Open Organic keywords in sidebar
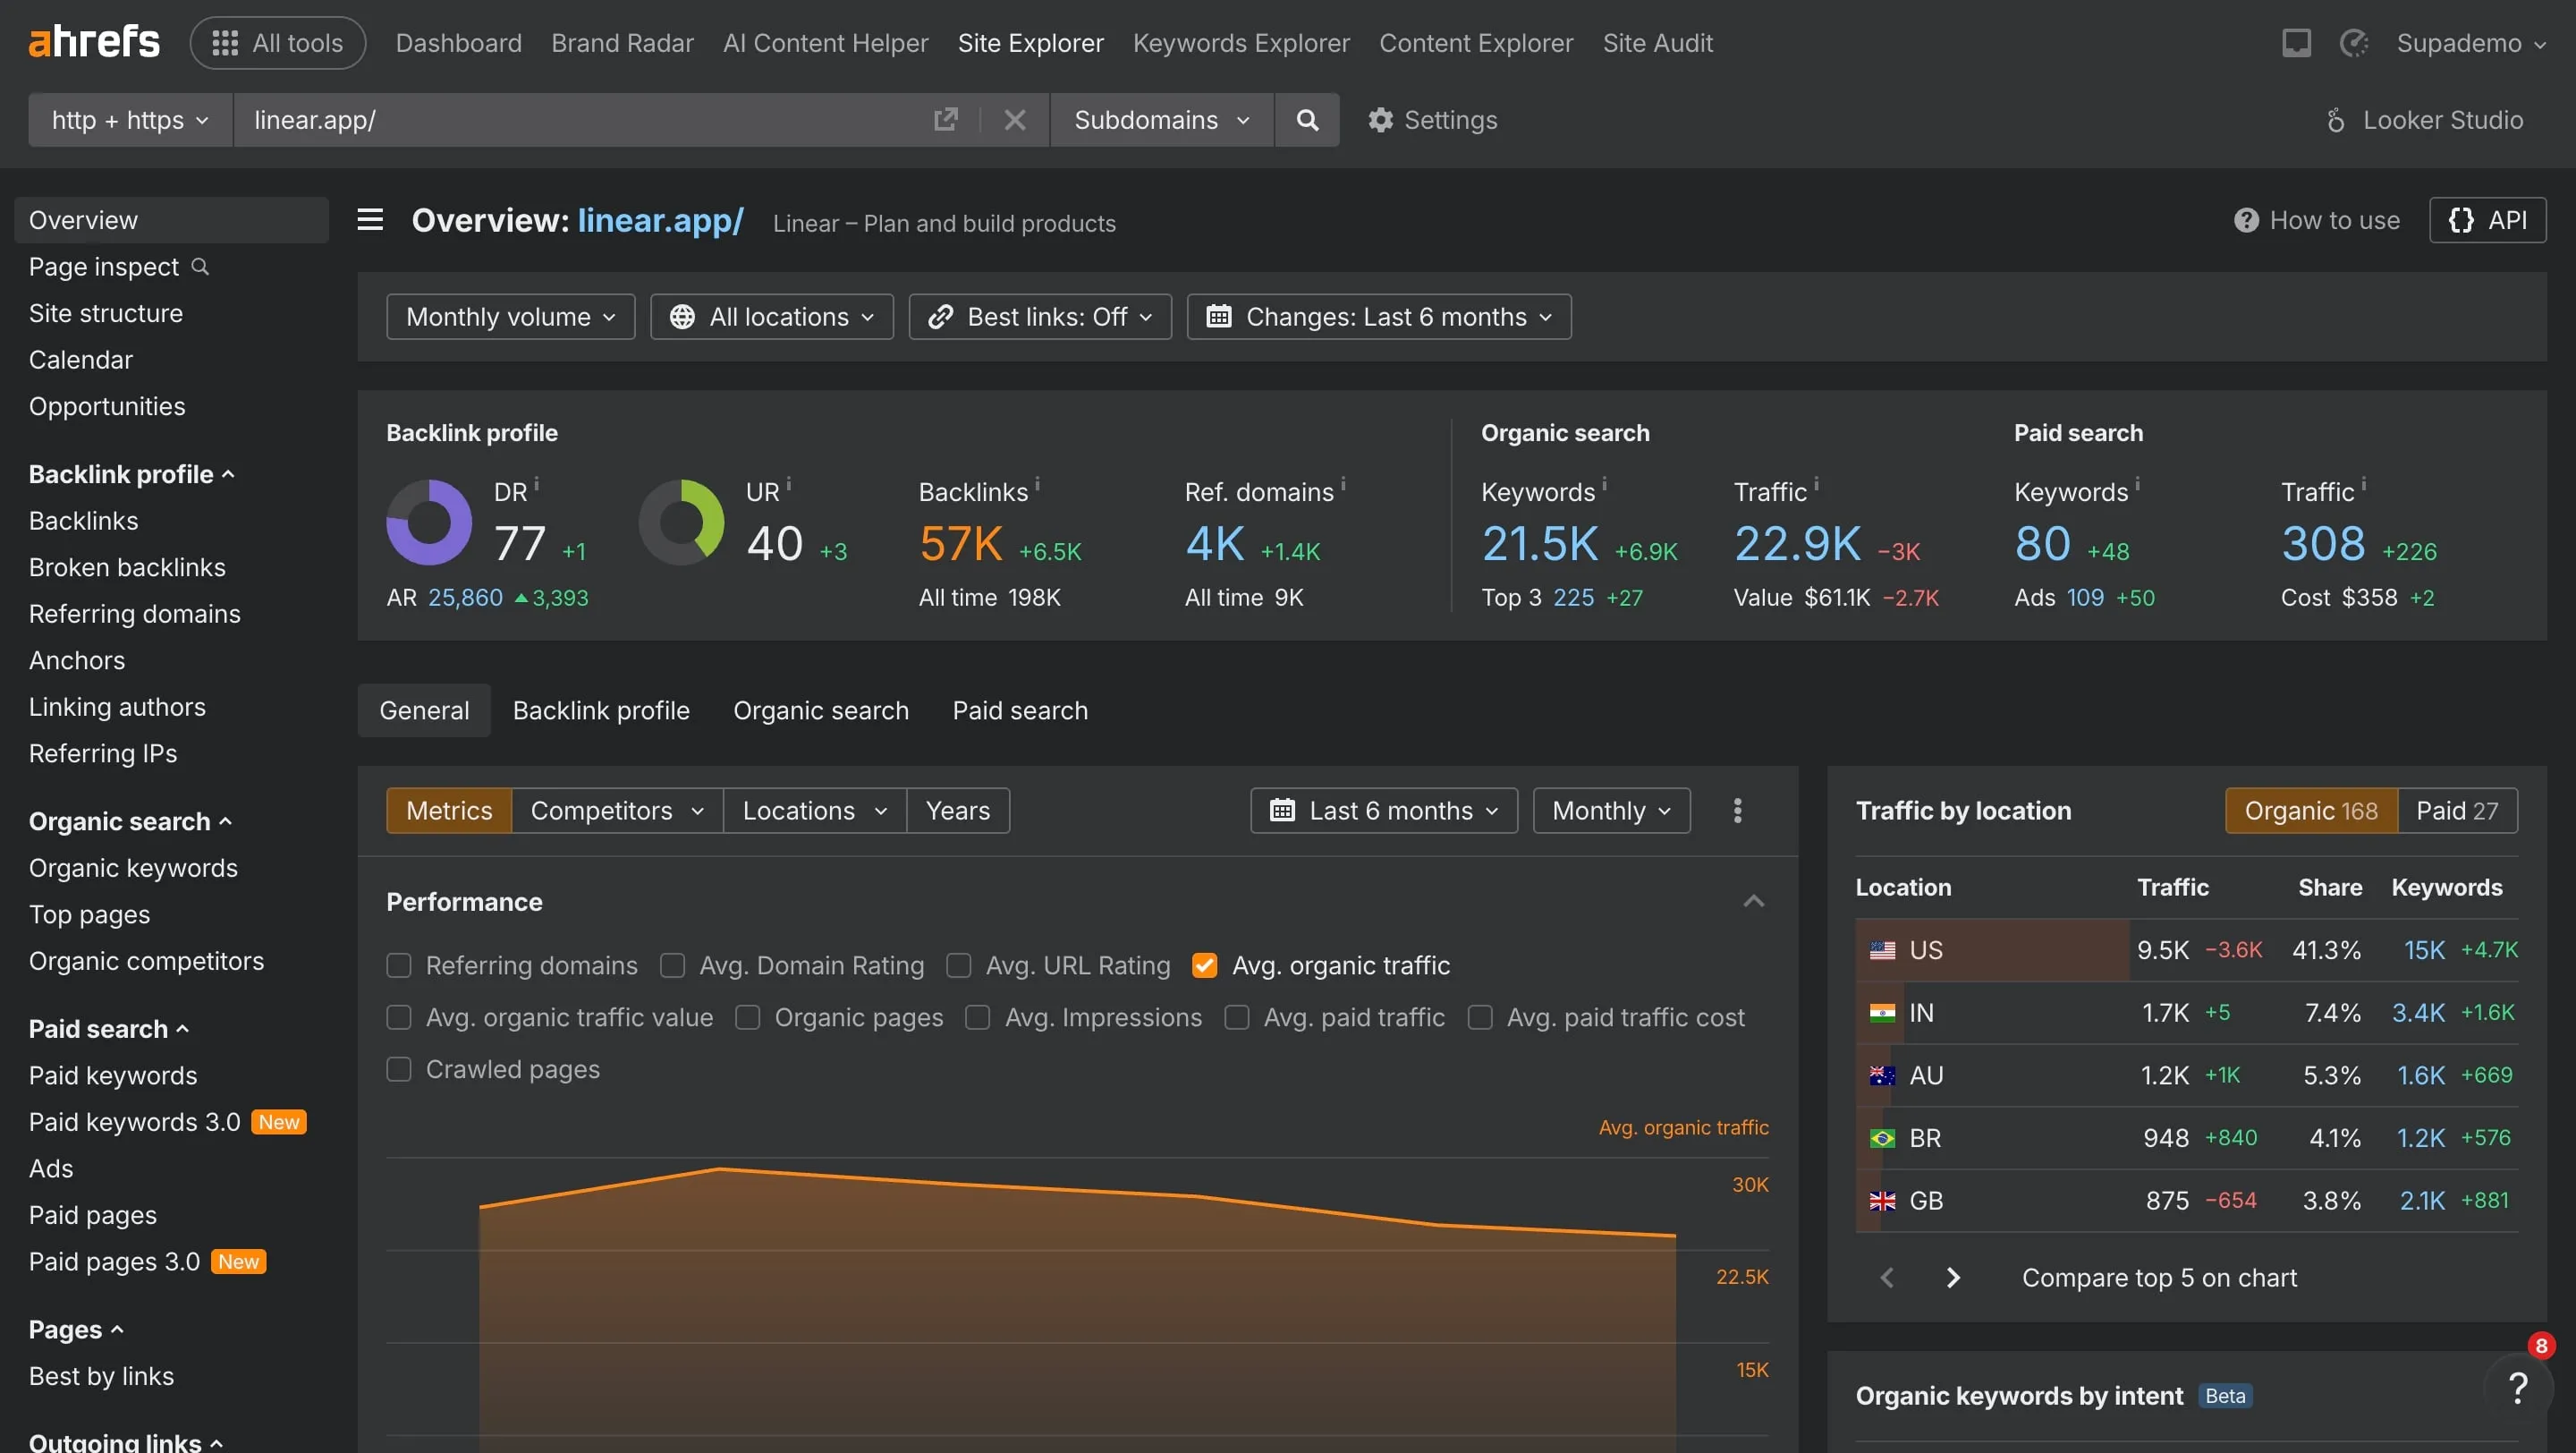The height and width of the screenshot is (1453, 2576). (x=133, y=868)
